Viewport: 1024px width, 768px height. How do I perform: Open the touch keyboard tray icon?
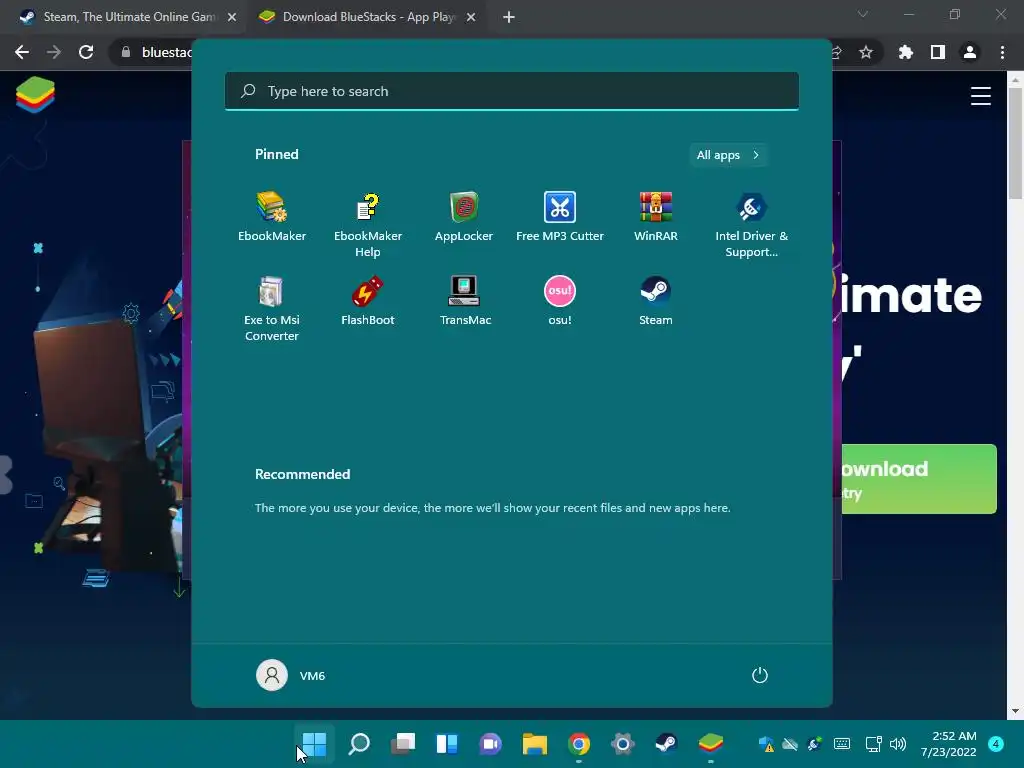842,744
